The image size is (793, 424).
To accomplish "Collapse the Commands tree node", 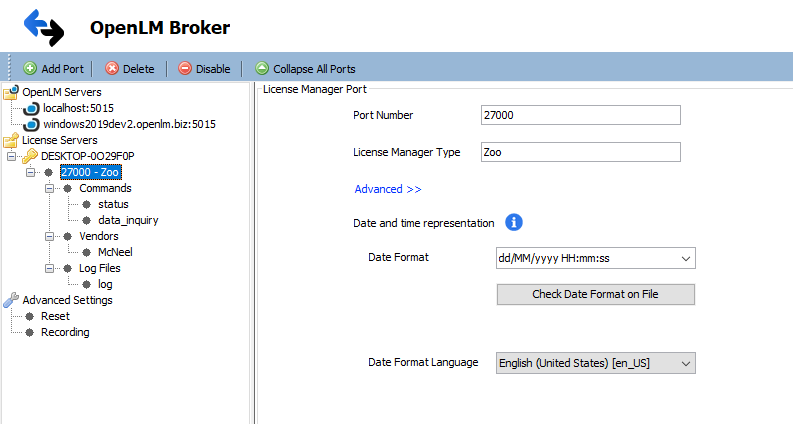I will [x=50, y=188].
